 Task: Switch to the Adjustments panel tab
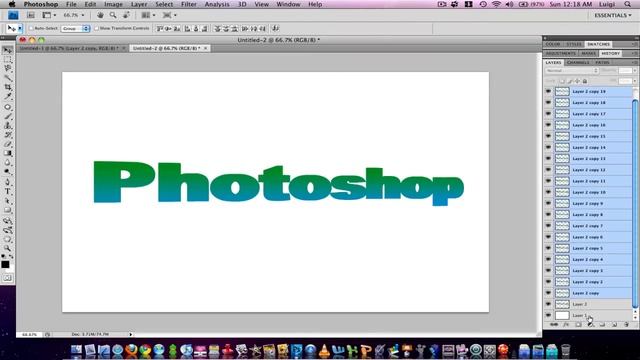pos(560,53)
